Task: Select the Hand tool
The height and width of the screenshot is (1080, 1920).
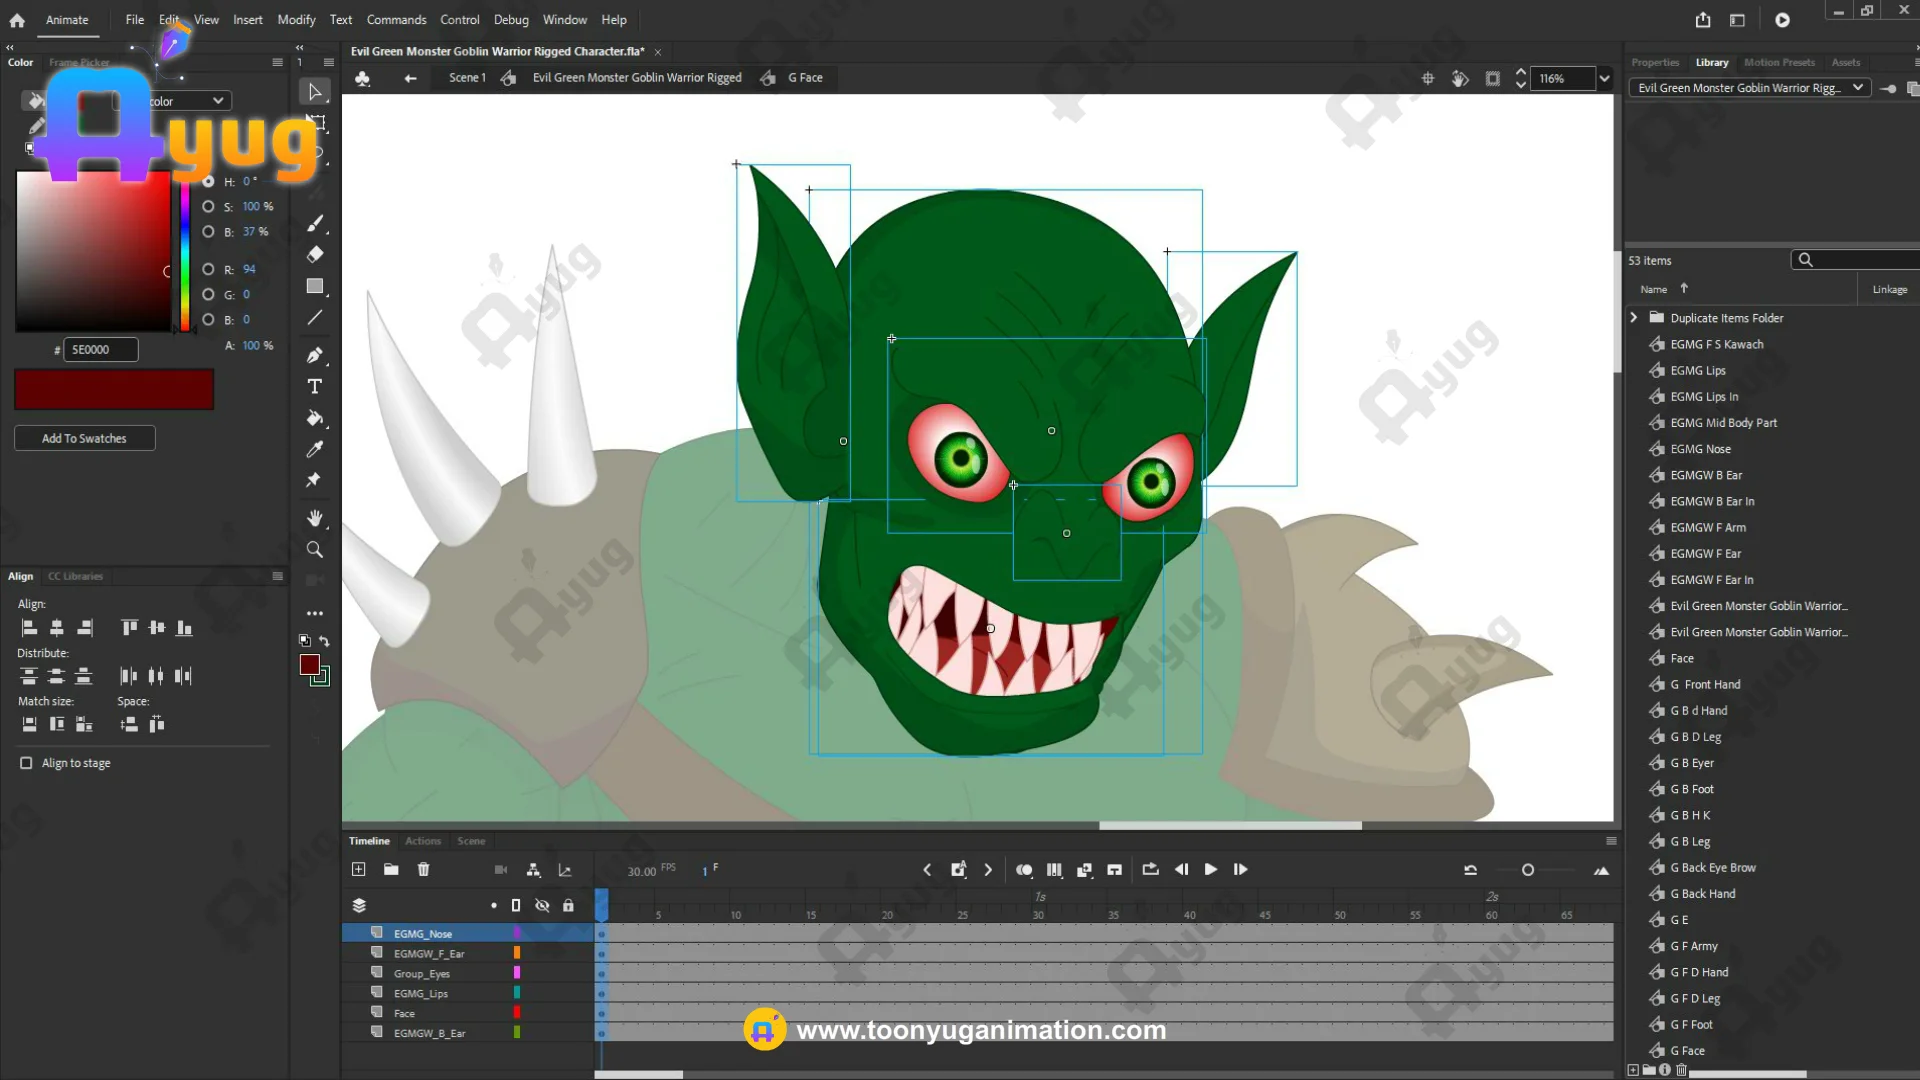Action: 314,518
